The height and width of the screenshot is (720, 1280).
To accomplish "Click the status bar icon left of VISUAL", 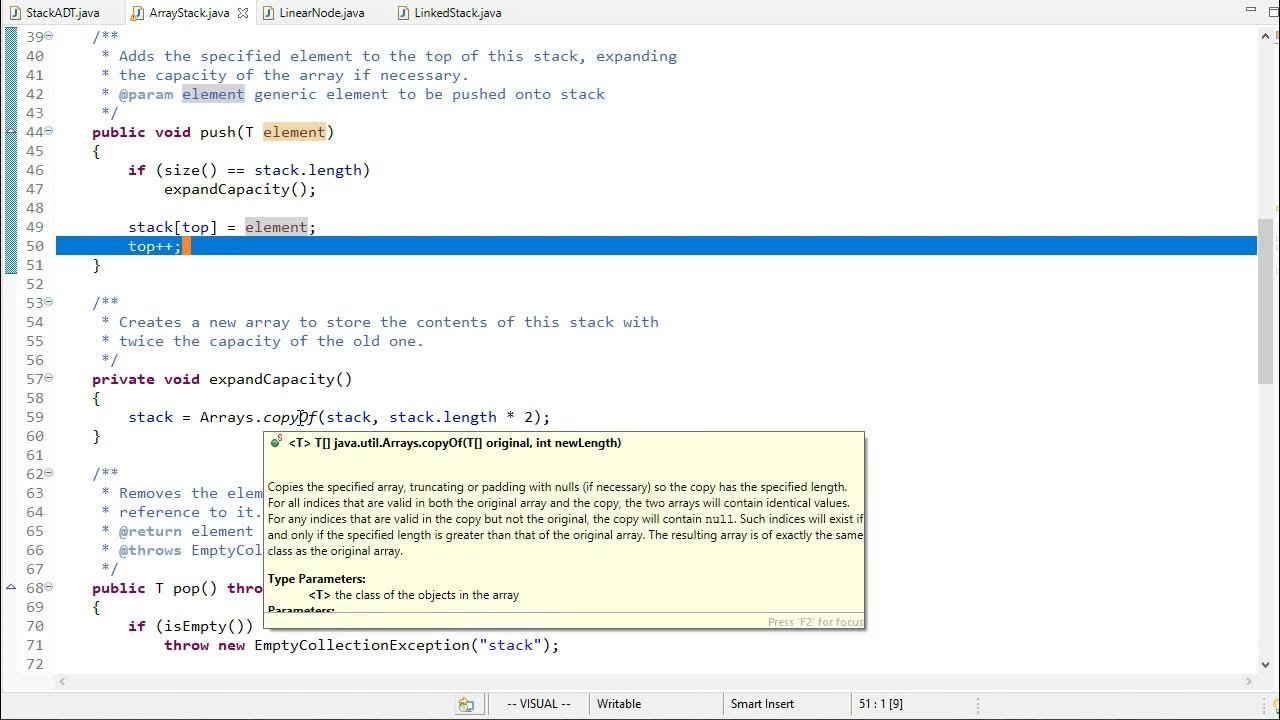I will [x=466, y=704].
